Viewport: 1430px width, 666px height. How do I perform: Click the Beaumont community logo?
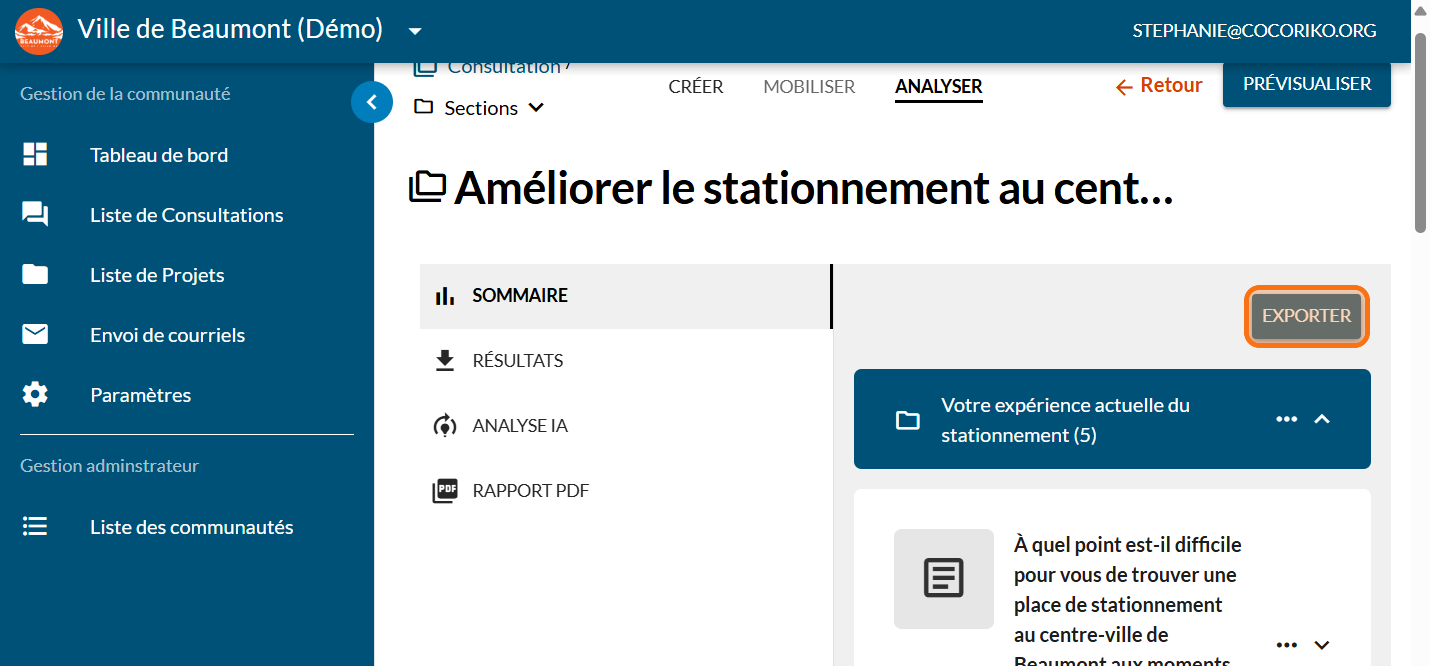pyautogui.click(x=39, y=31)
